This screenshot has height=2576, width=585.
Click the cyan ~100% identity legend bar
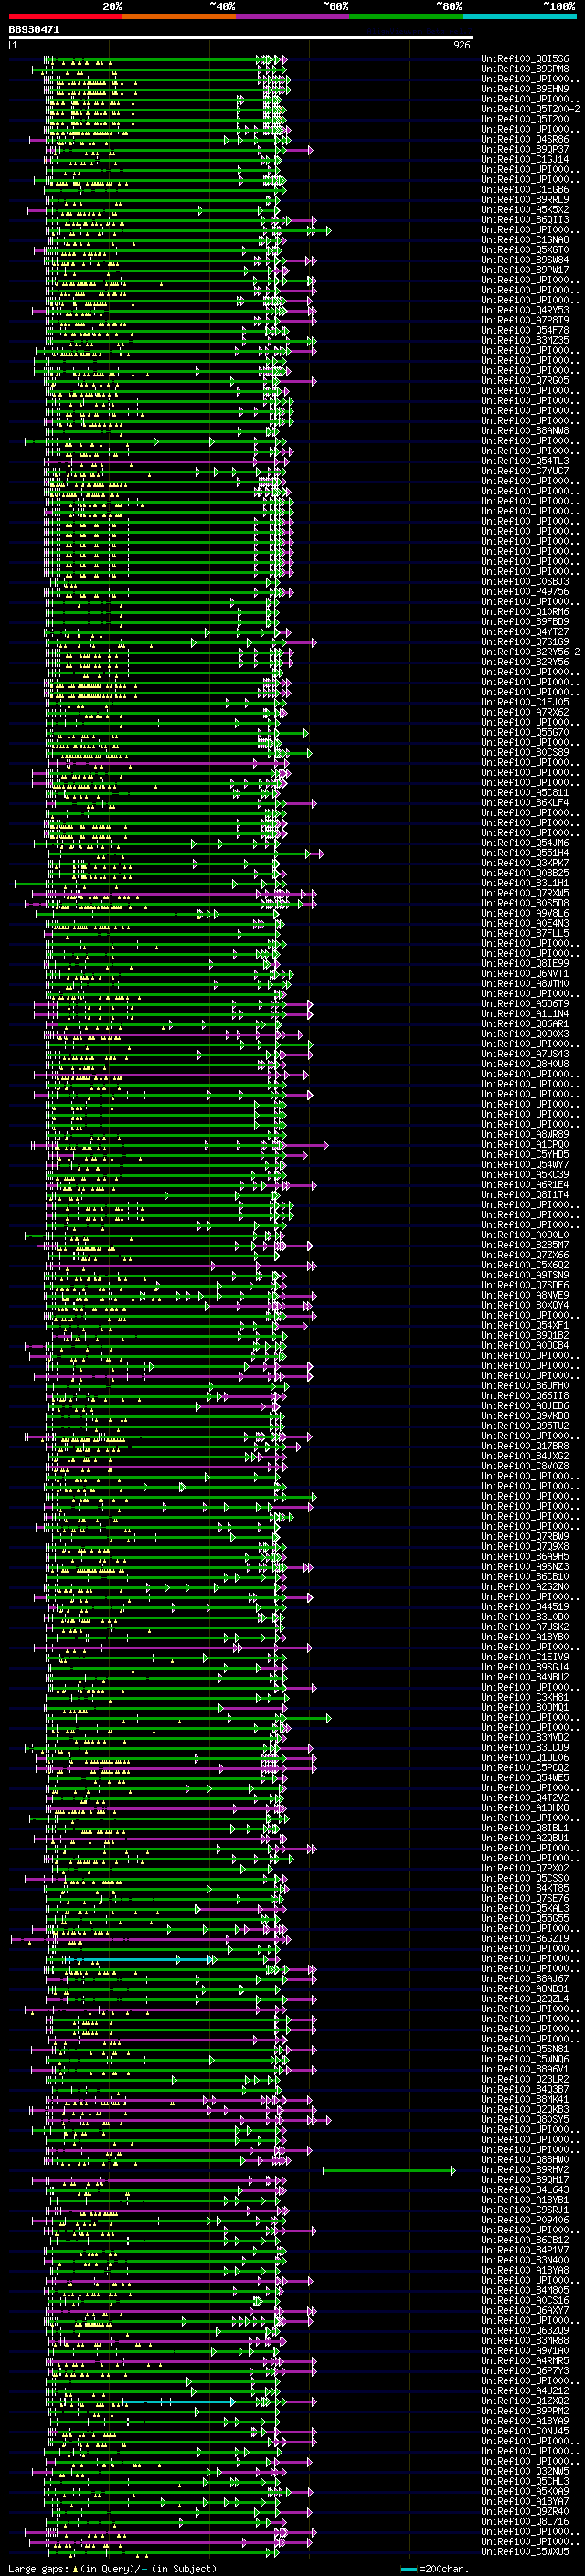click(519, 16)
